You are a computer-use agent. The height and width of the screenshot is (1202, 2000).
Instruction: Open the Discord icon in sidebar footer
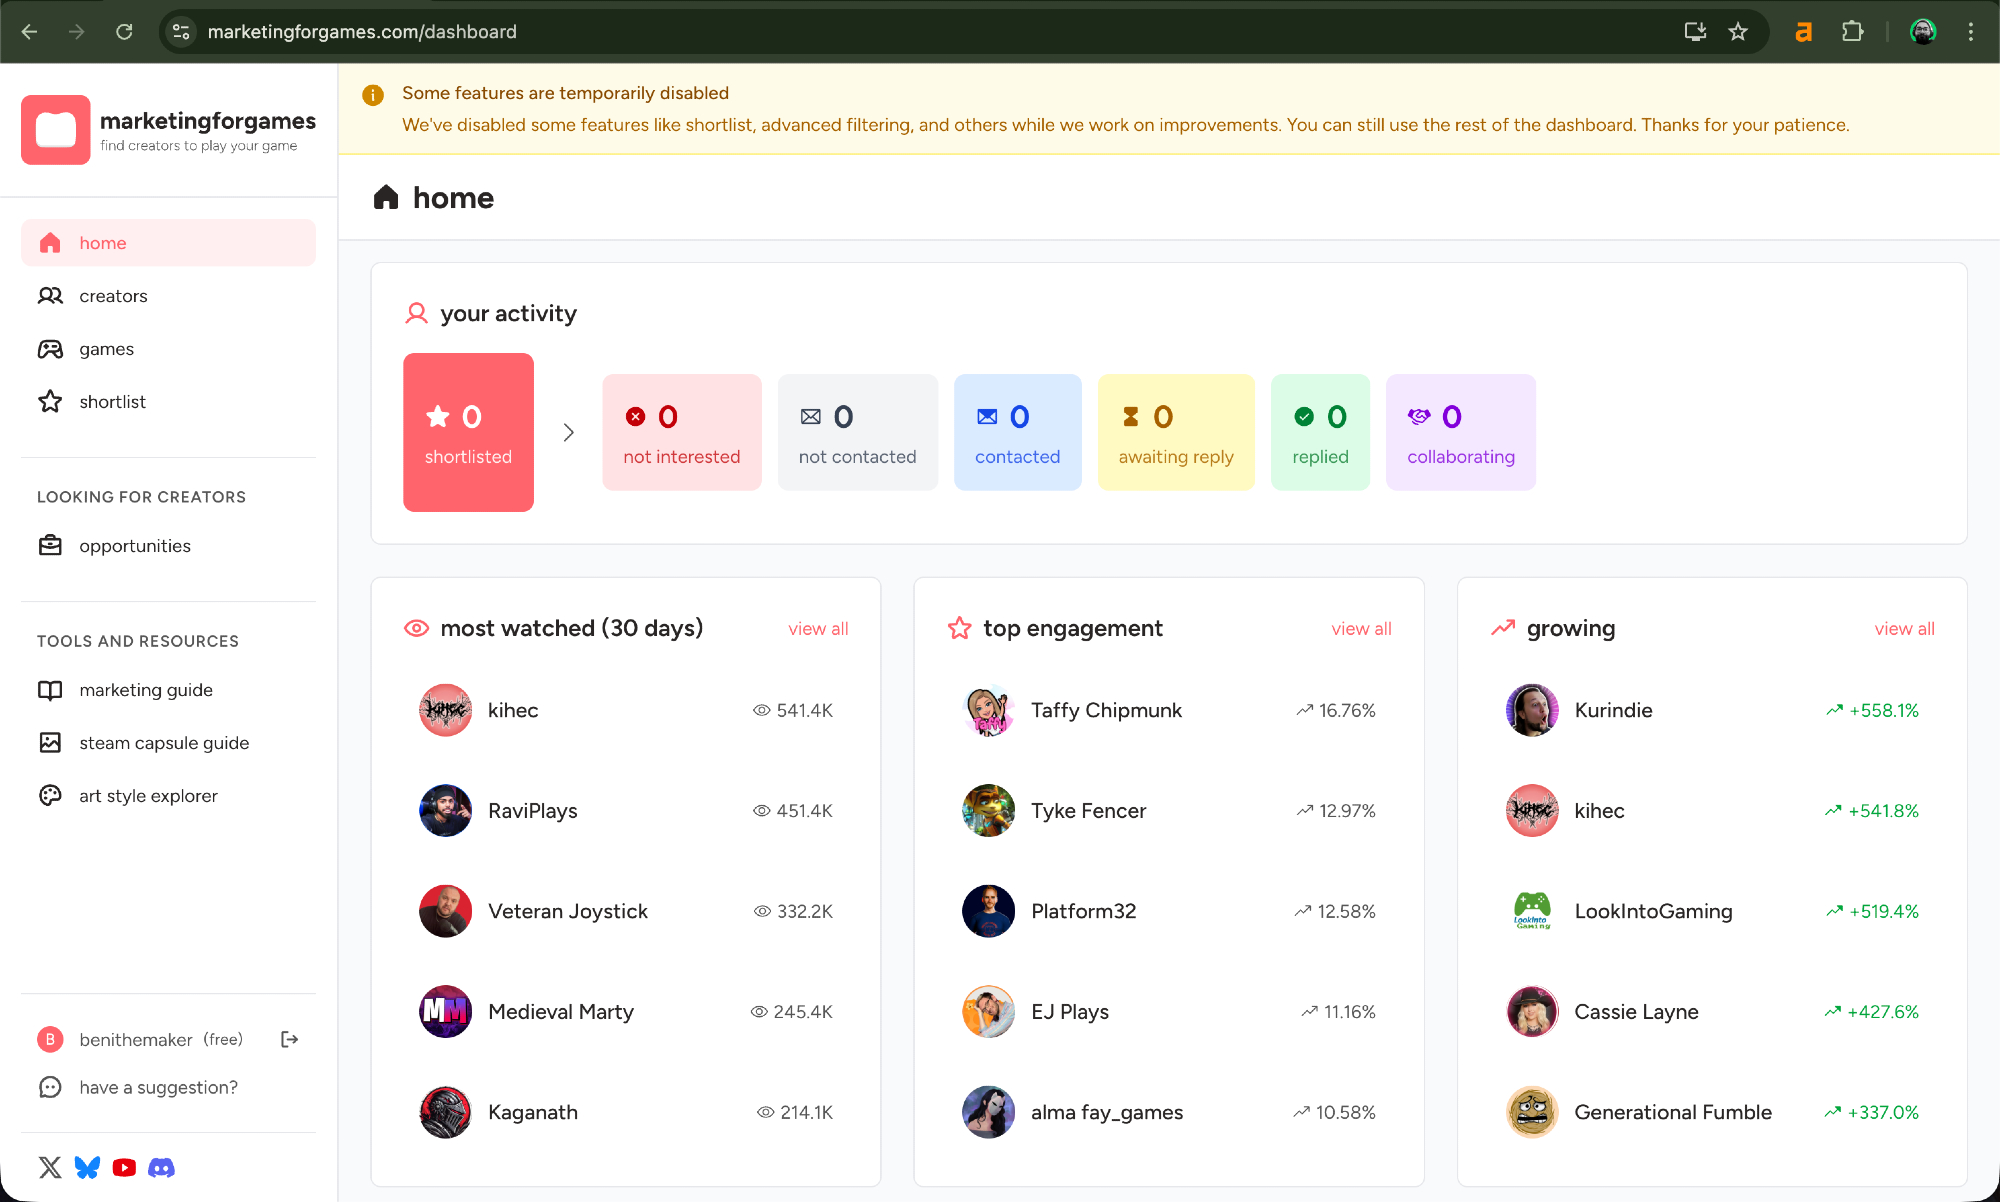pos(161,1167)
